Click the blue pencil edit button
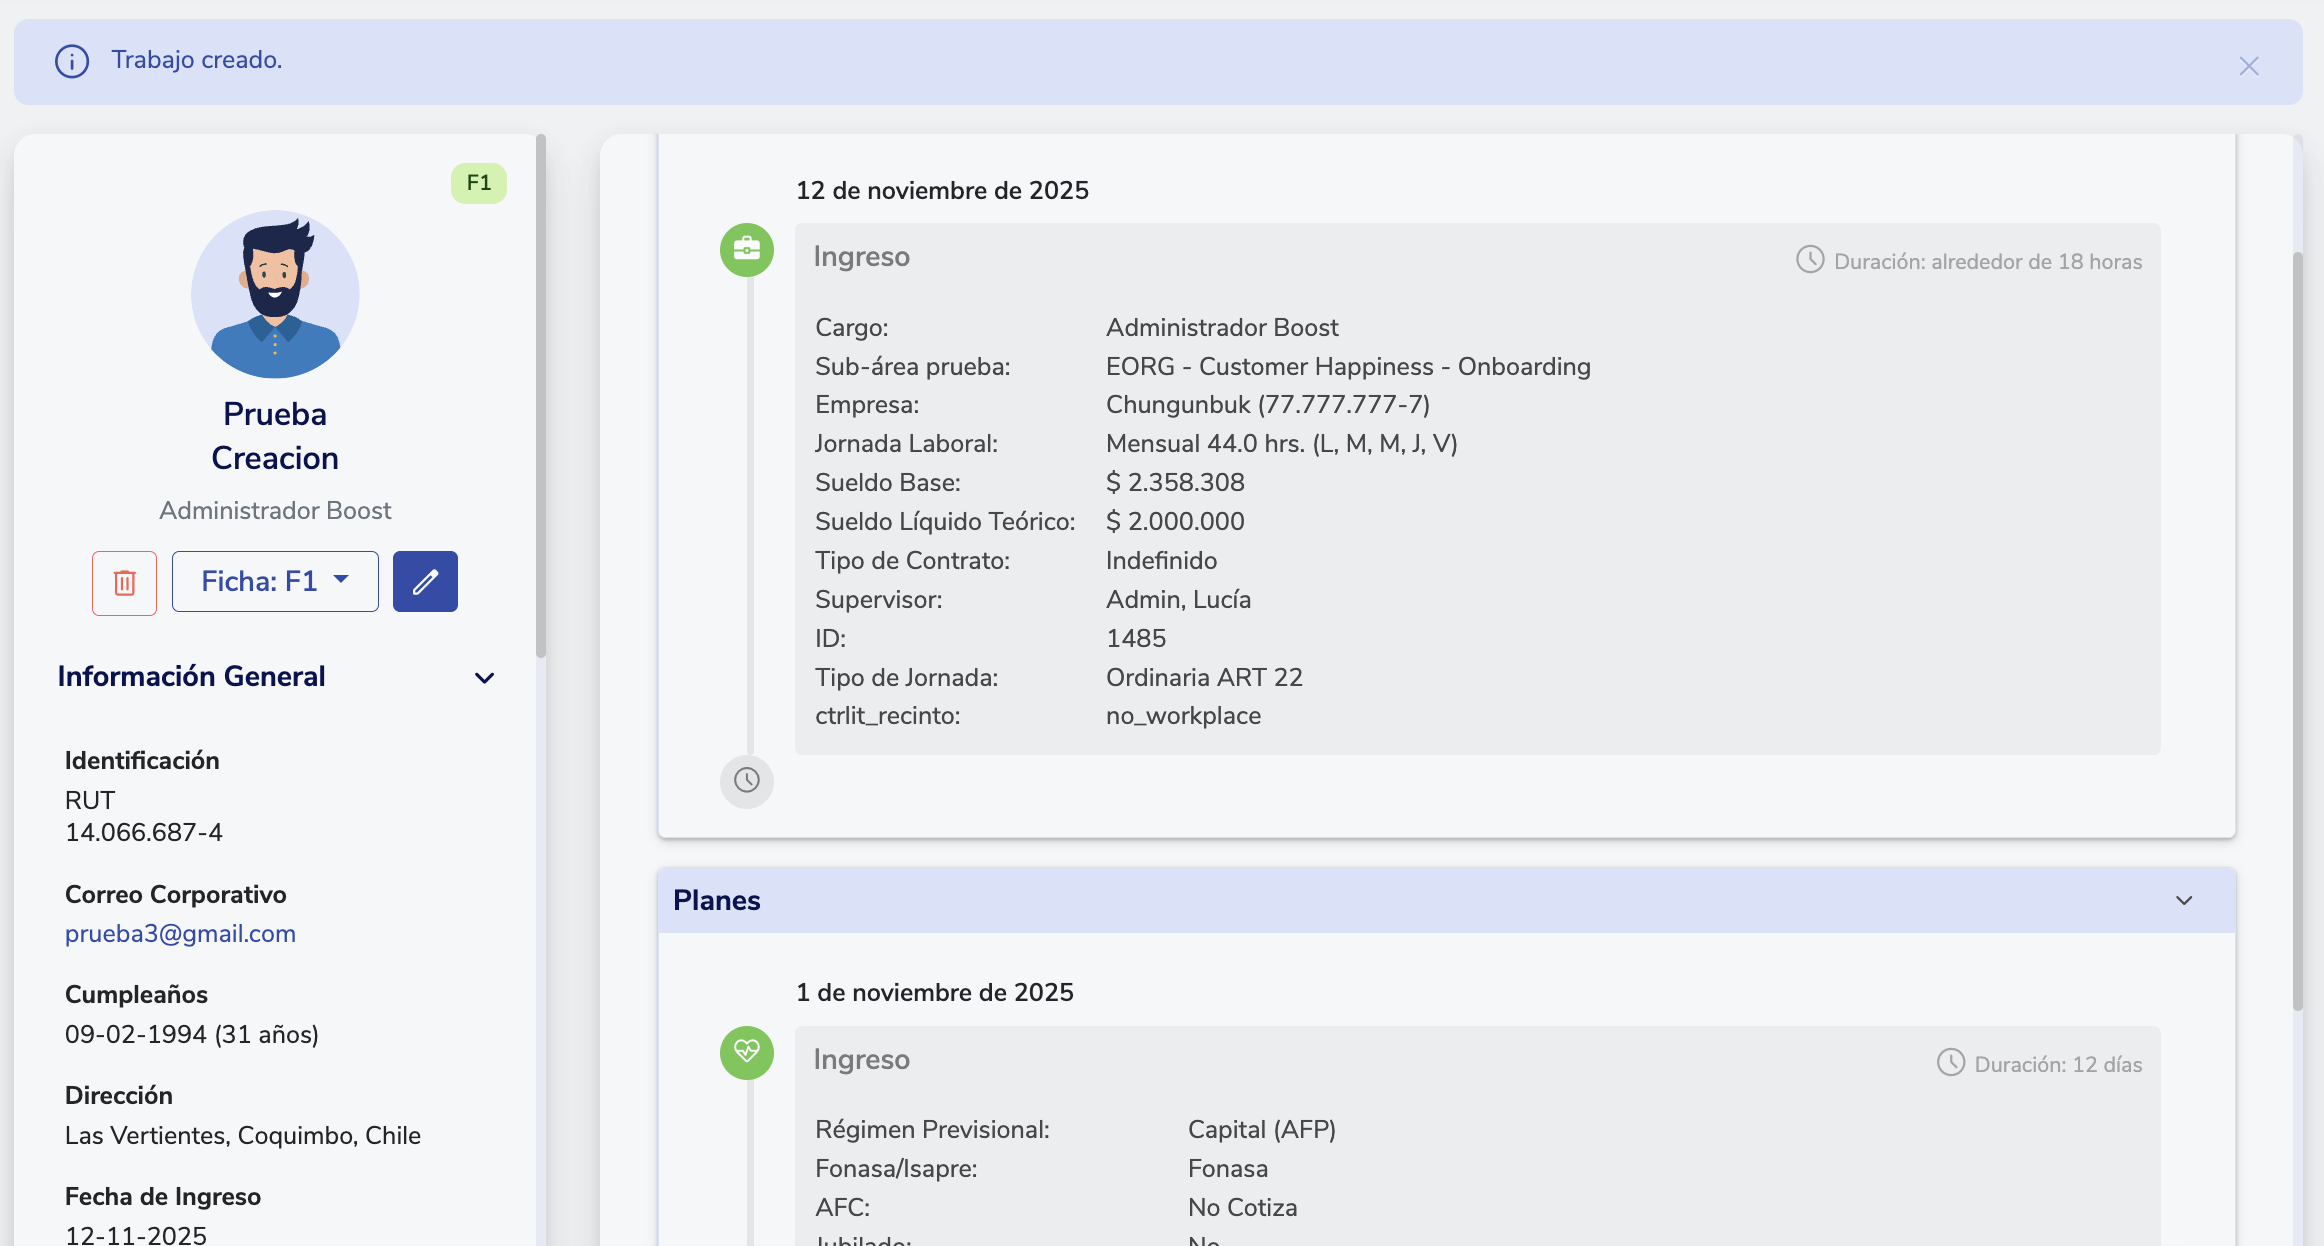Image resolution: width=2324 pixels, height=1246 pixels. (x=425, y=582)
